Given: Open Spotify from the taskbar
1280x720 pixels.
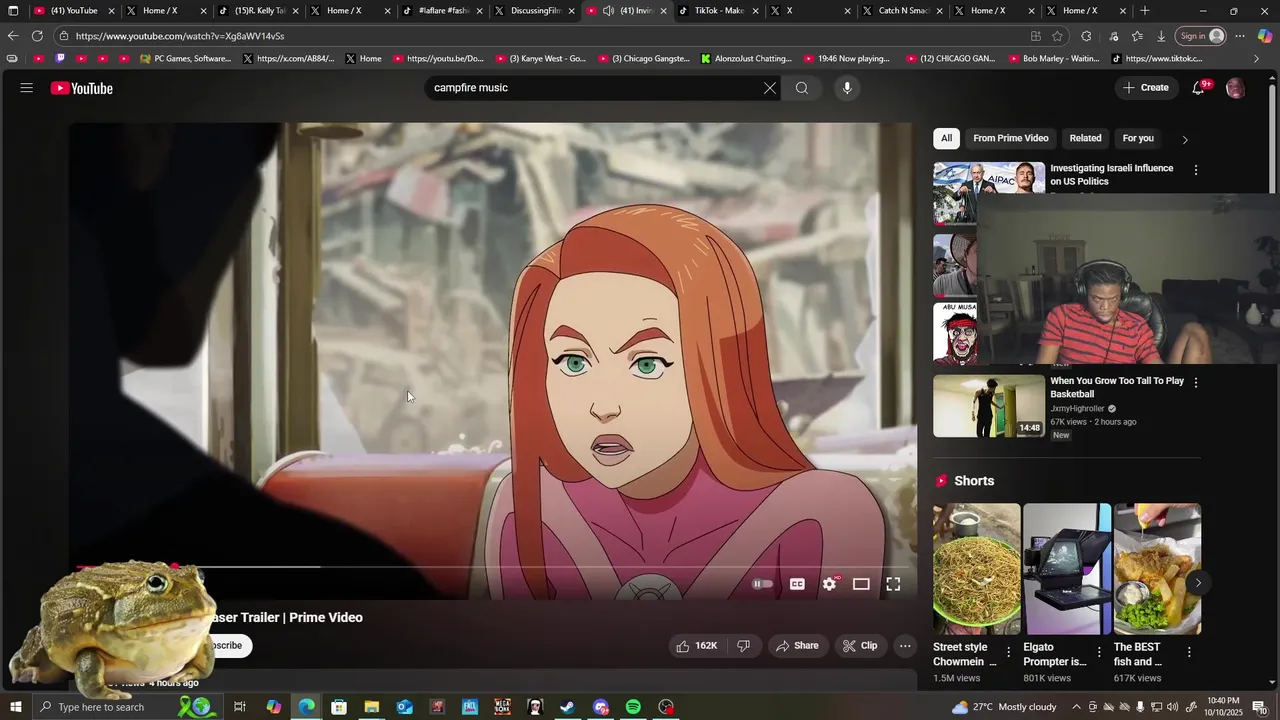Looking at the screenshot, I should click(x=633, y=707).
